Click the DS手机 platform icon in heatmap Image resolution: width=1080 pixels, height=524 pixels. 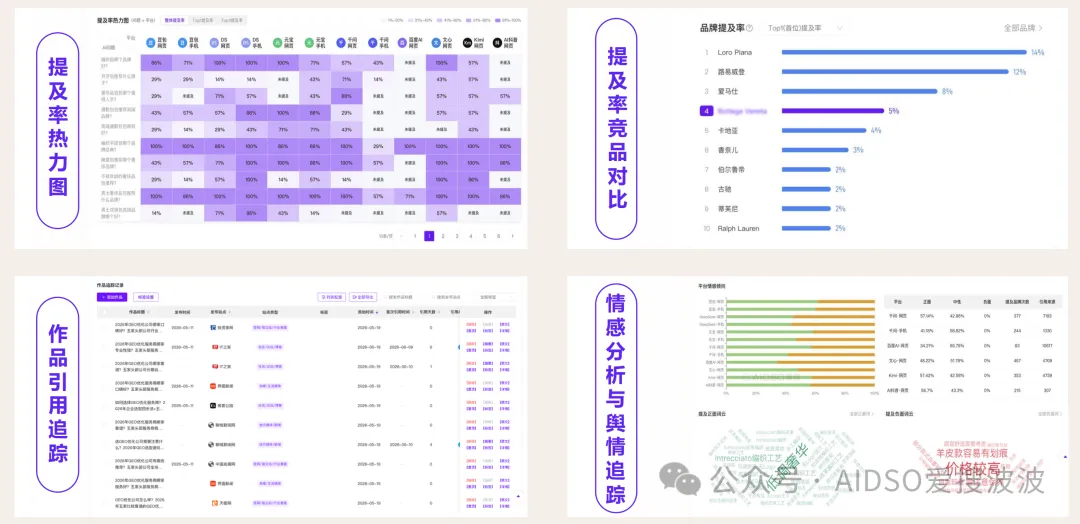(246, 43)
